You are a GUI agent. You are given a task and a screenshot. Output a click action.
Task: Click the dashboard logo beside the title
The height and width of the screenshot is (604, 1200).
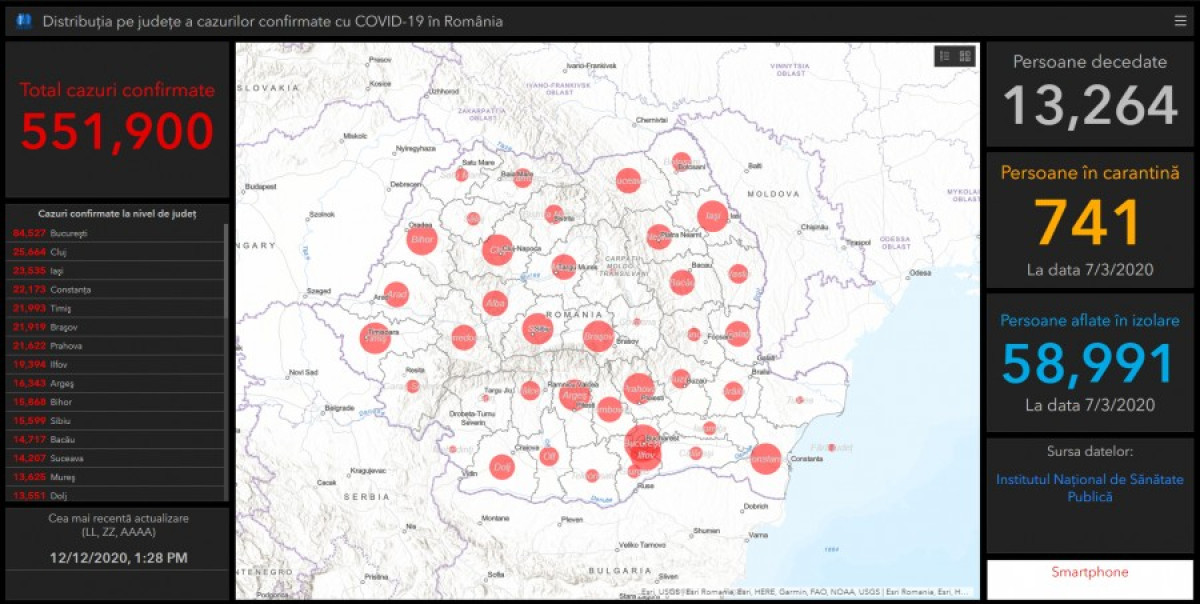[24, 21]
